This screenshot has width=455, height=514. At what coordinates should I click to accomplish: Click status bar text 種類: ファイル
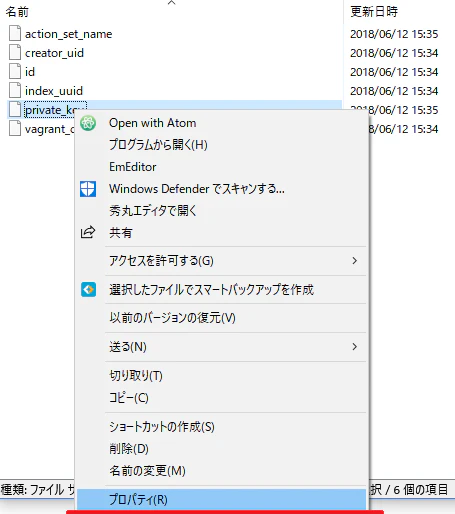click(x=32, y=490)
